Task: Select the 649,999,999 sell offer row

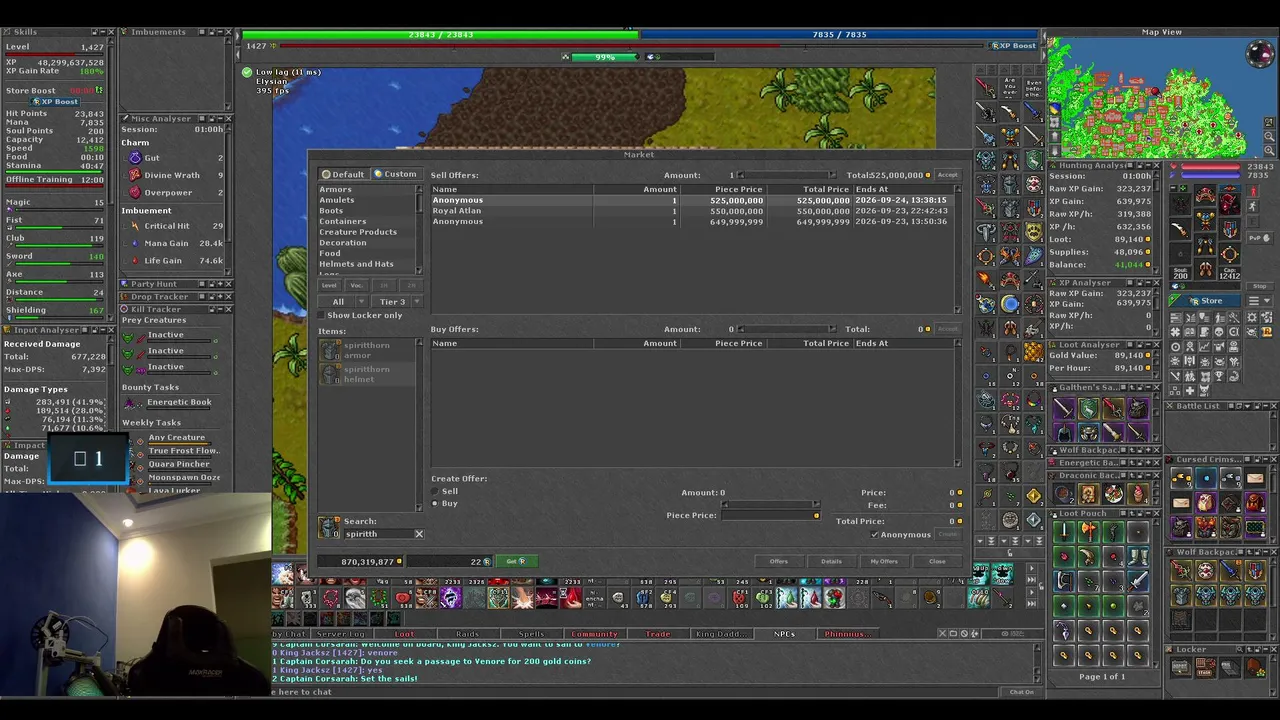Action: (691, 222)
